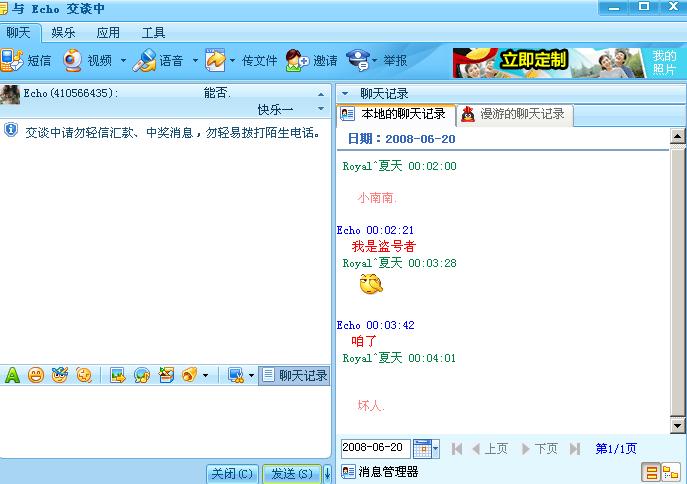687x484 pixels.
Task: Click the screen capture scissors icon
Action: (x=236, y=375)
